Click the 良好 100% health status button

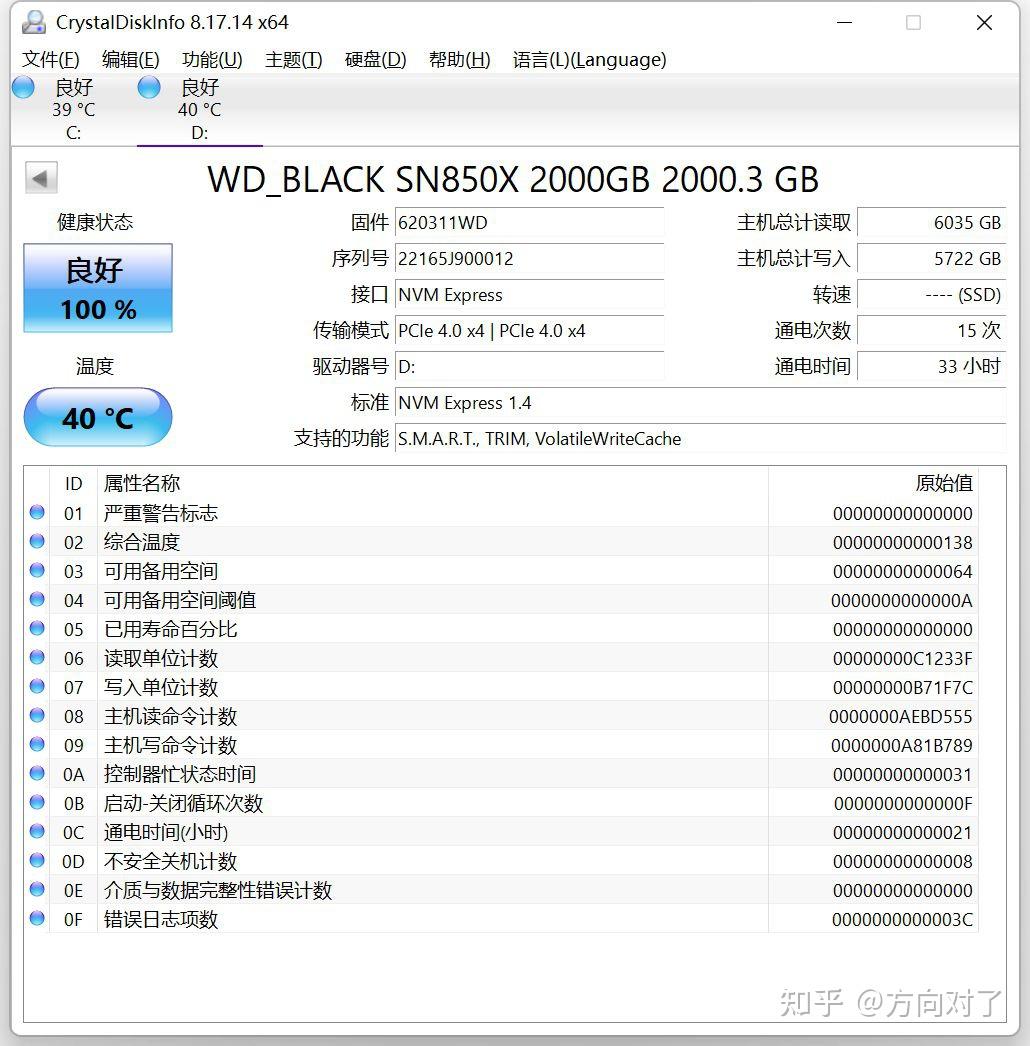tap(97, 288)
